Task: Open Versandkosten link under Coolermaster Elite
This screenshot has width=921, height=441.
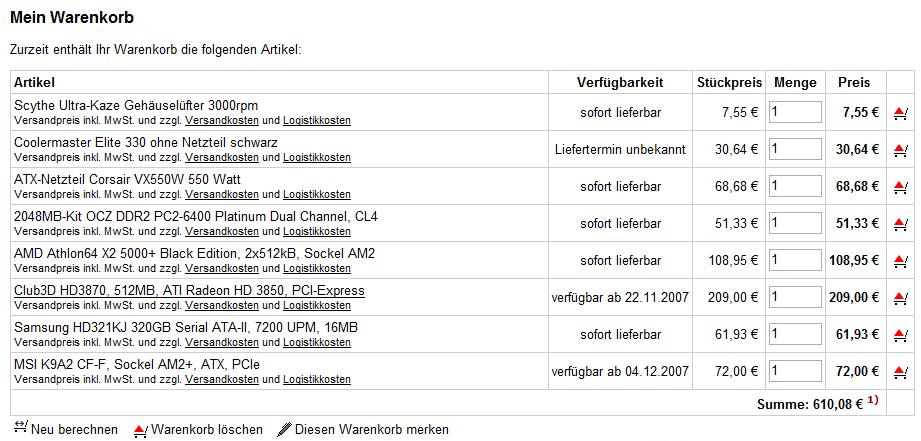Action: (x=222, y=157)
